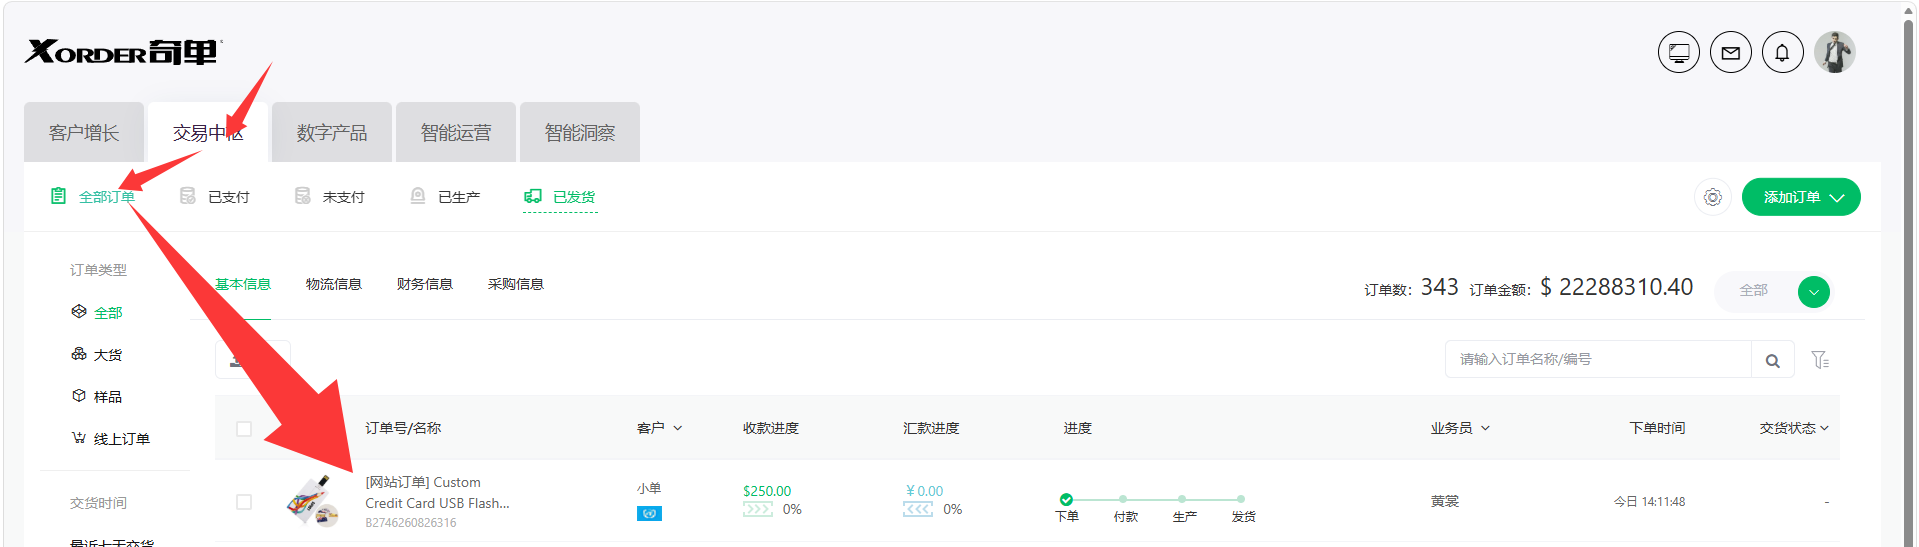Viewport: 1919px width, 547px height.
Task: Click the $250.00 collection amount
Action: tap(767, 491)
